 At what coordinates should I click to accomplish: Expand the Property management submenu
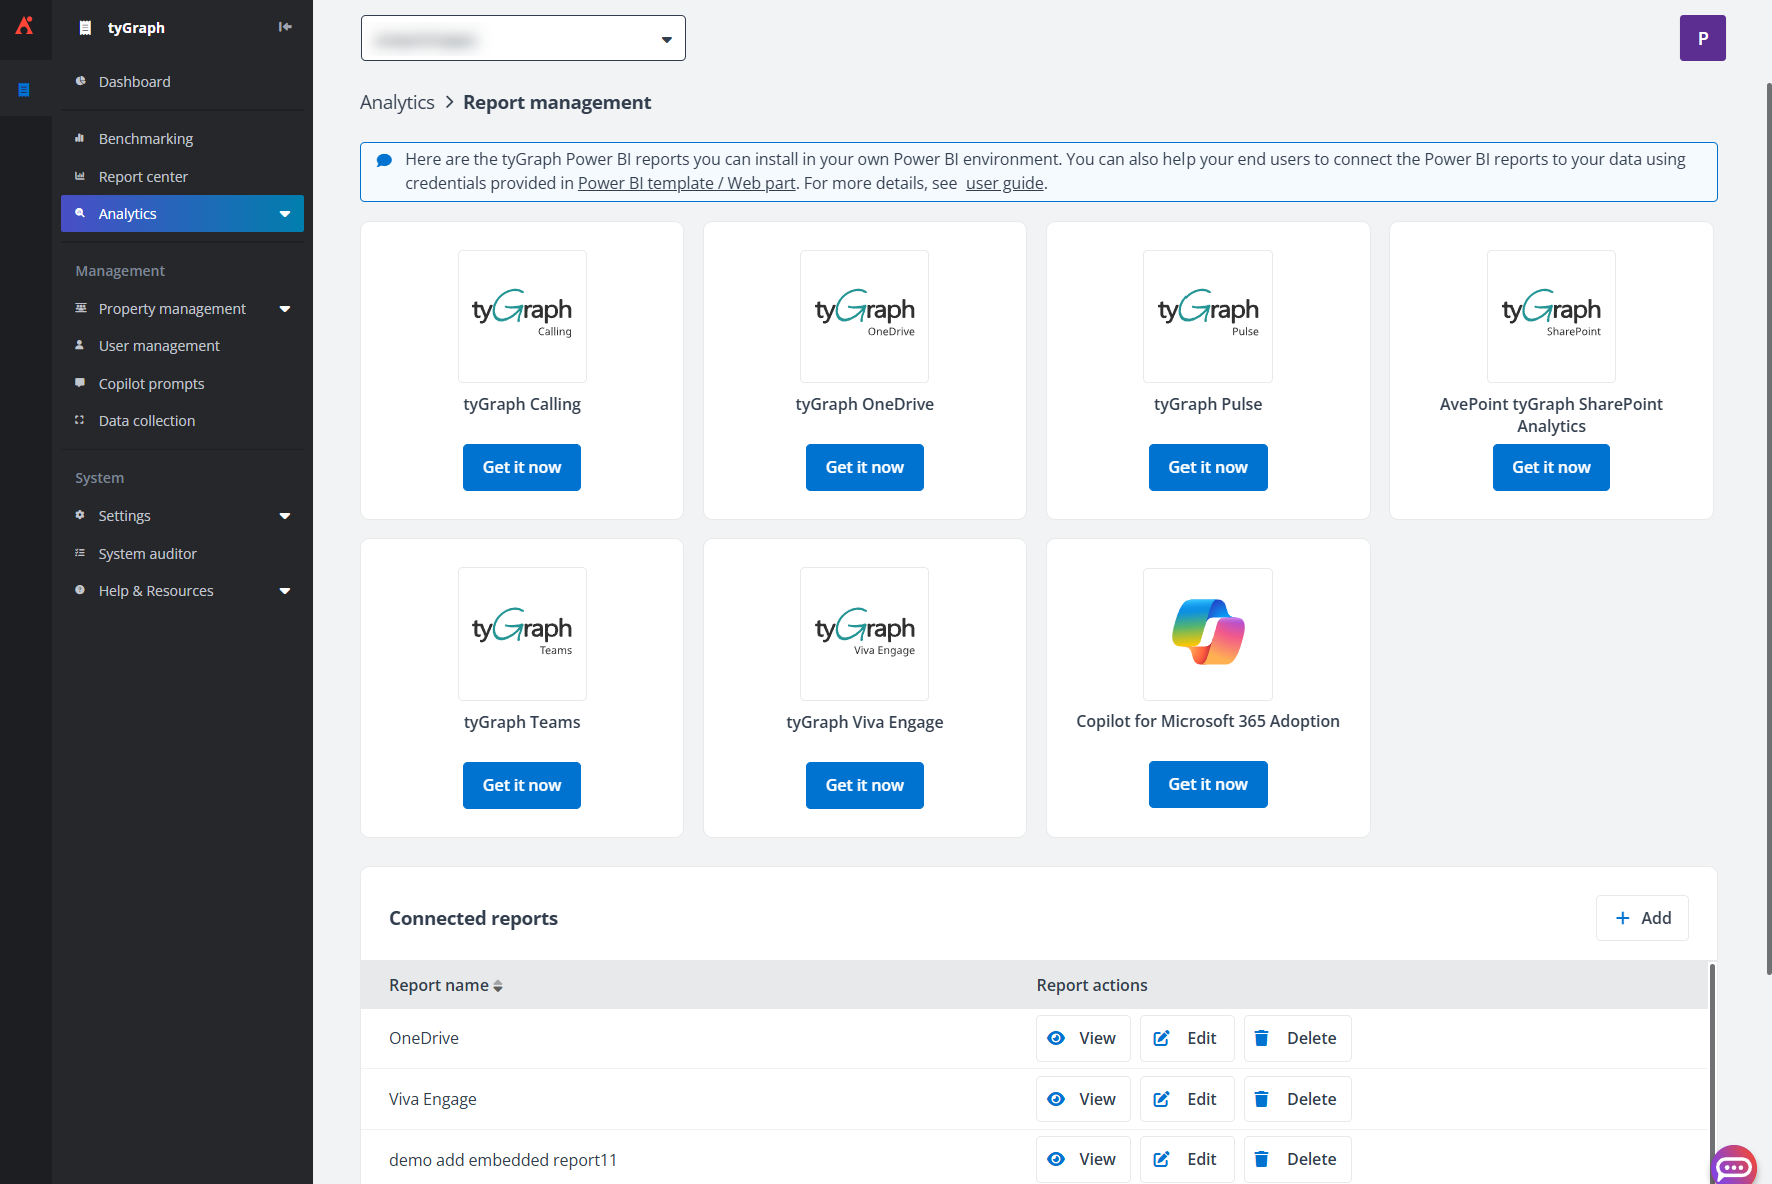(286, 308)
